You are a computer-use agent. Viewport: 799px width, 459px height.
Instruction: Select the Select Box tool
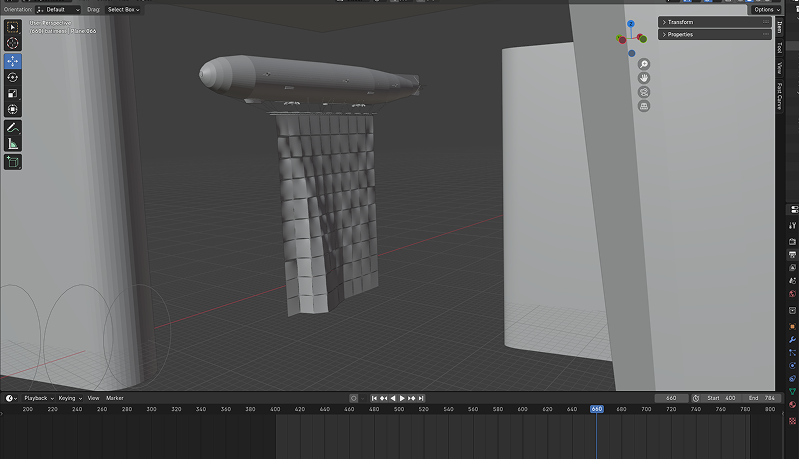13,27
